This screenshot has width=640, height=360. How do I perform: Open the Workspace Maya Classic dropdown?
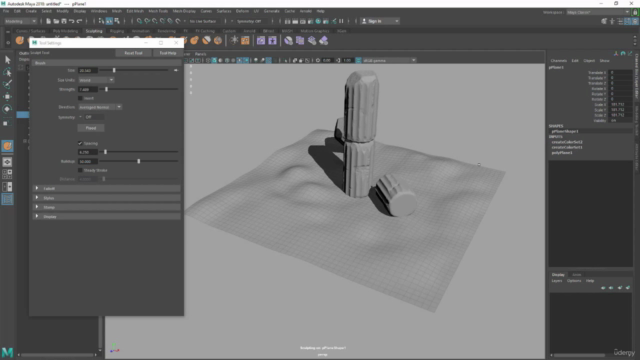[598, 12]
